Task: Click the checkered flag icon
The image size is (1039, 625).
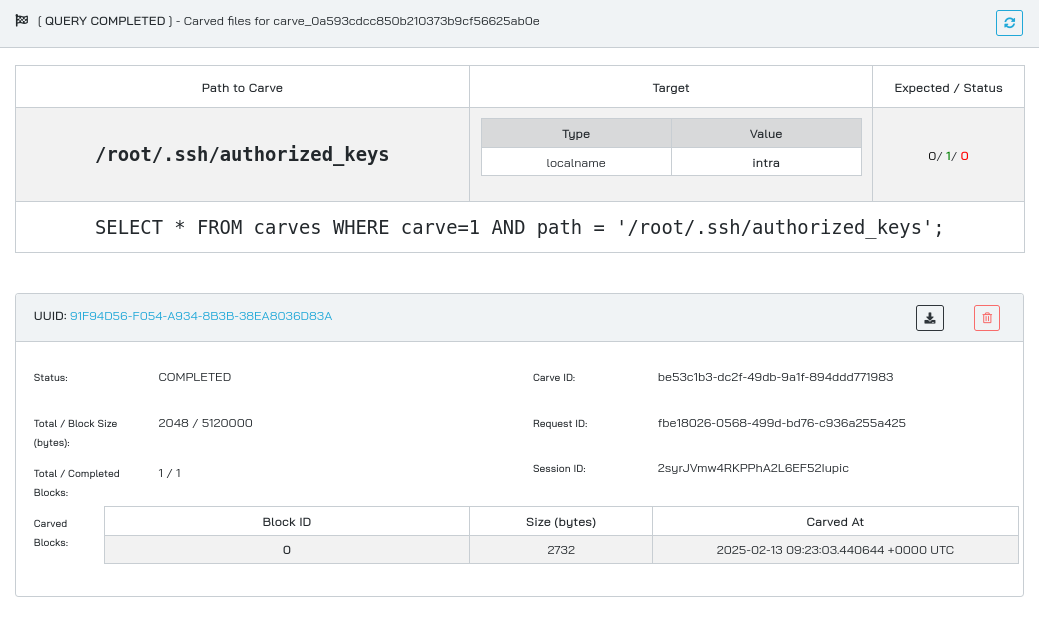Action: click(22, 21)
